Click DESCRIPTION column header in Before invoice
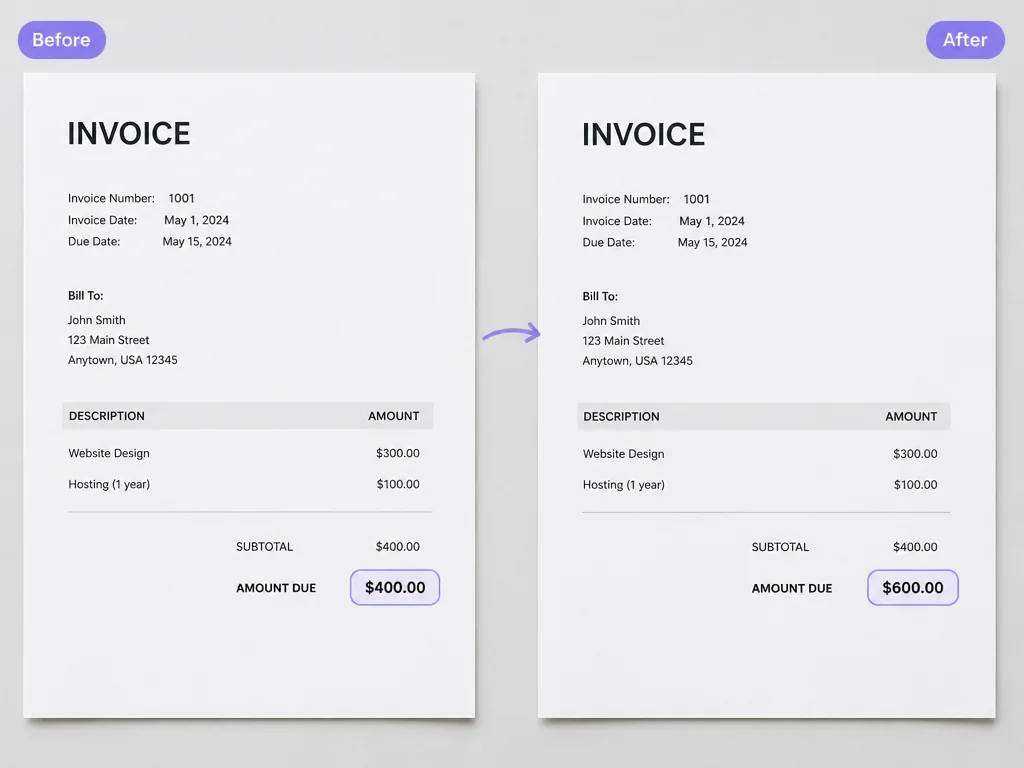Image resolution: width=1024 pixels, height=768 pixels. click(107, 416)
